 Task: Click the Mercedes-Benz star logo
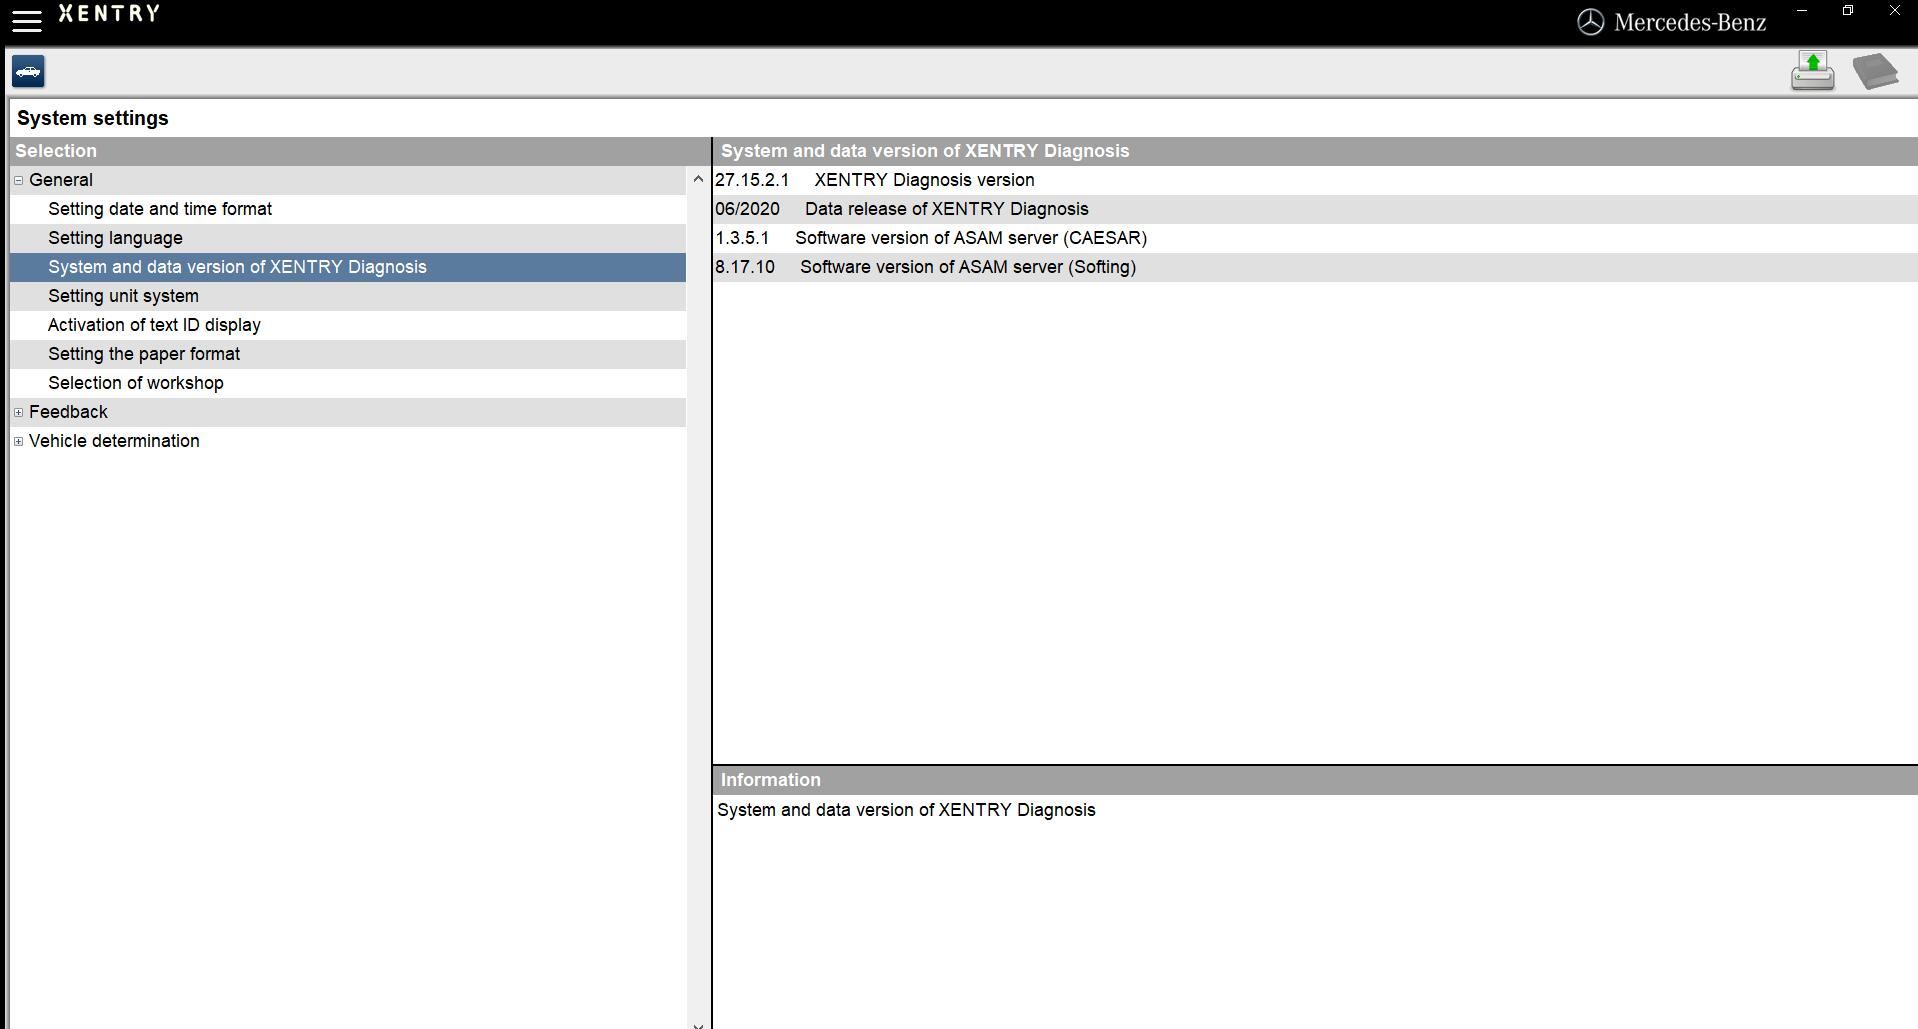click(x=1590, y=22)
